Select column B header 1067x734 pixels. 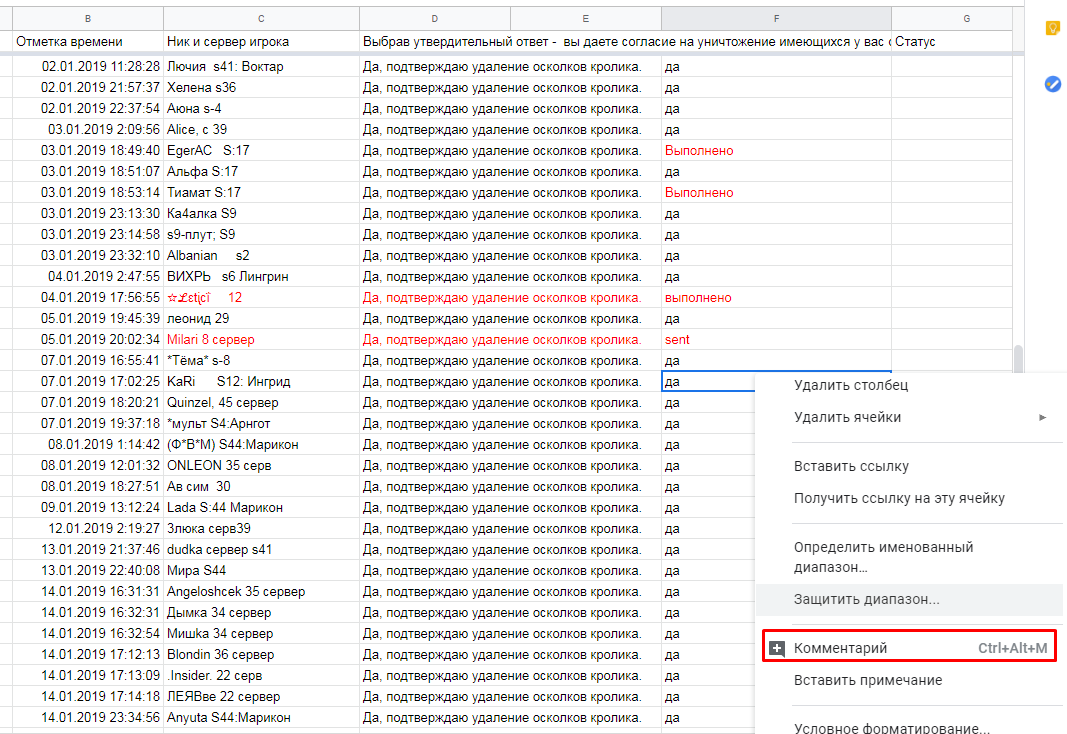pos(88,18)
